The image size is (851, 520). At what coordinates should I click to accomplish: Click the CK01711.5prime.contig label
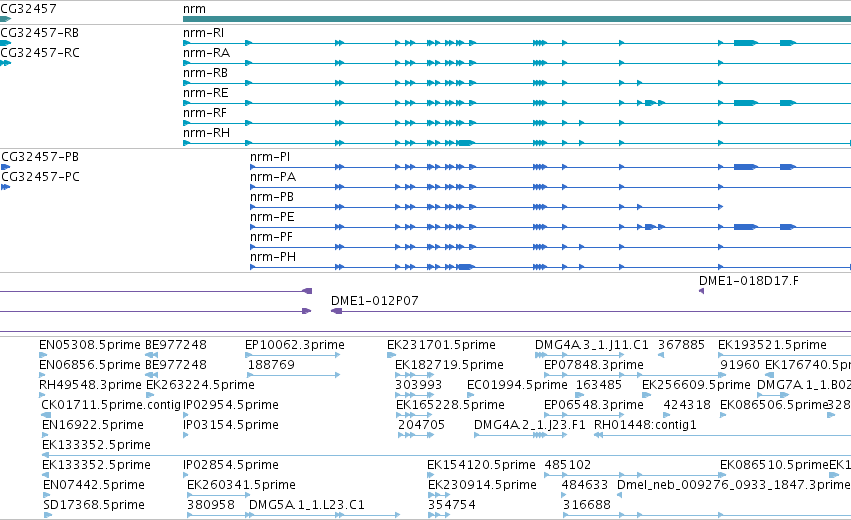[111, 405]
